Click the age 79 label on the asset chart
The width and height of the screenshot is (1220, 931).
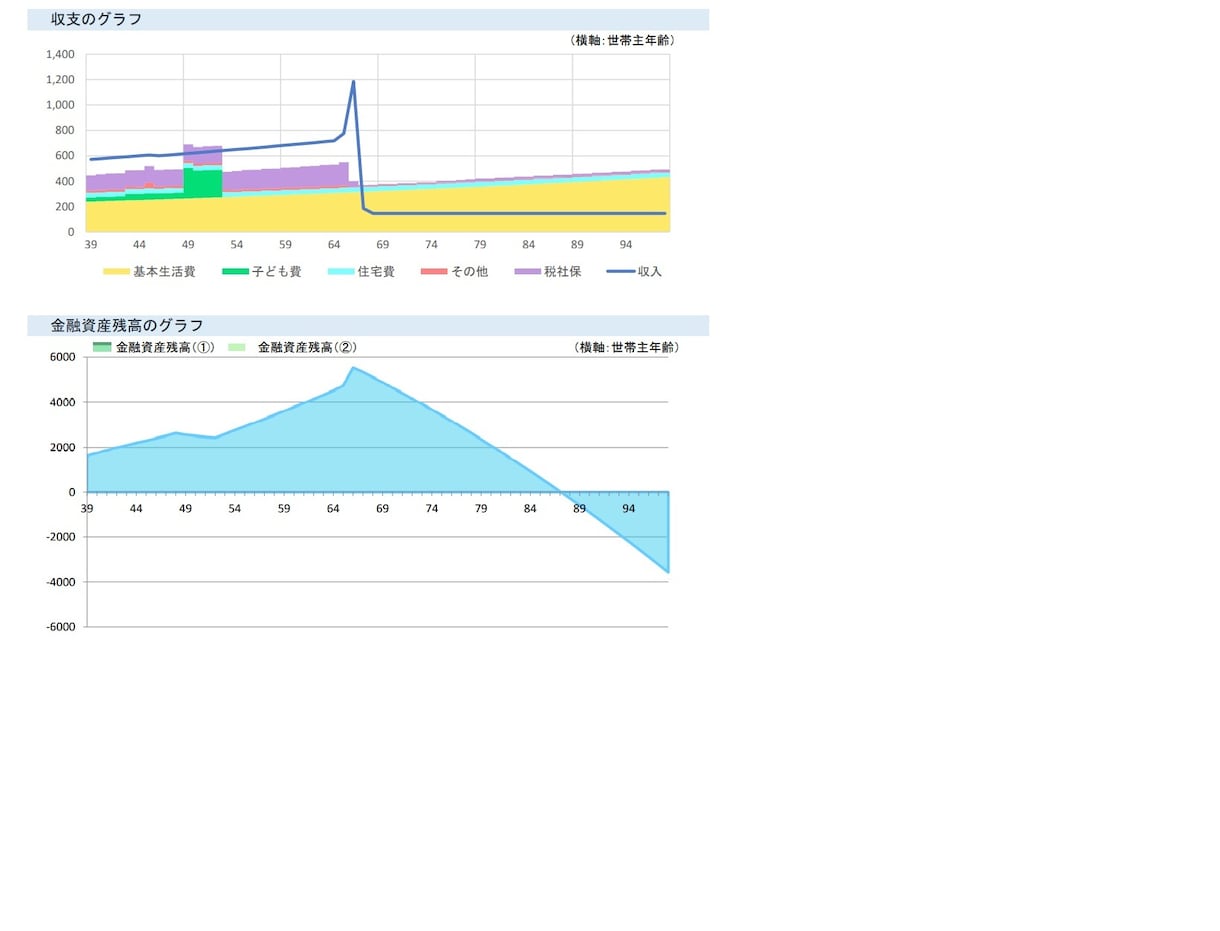[x=481, y=509]
